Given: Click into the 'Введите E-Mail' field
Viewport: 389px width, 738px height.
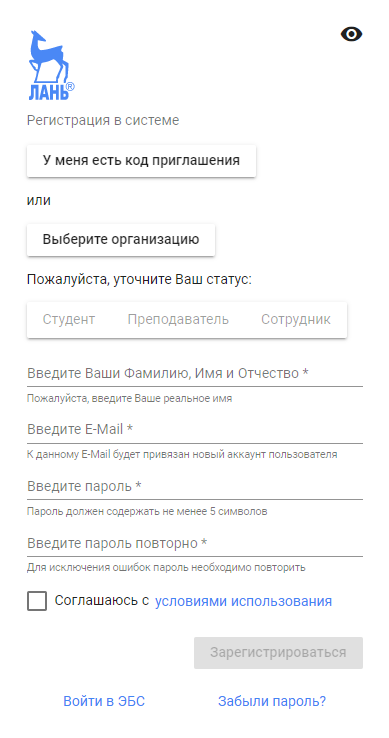Looking at the screenshot, I should coord(194,430).
